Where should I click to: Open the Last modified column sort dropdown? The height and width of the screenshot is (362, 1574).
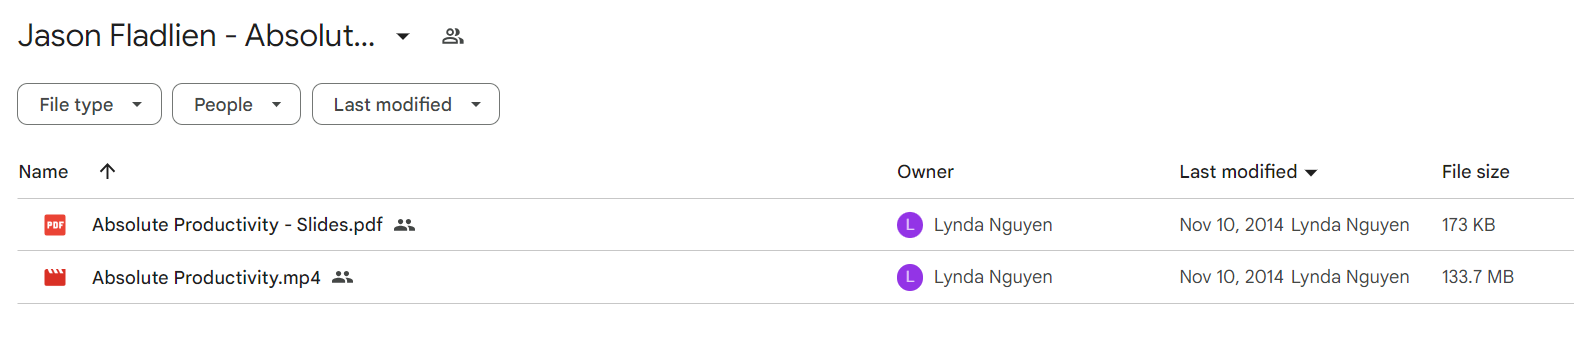1311,172
